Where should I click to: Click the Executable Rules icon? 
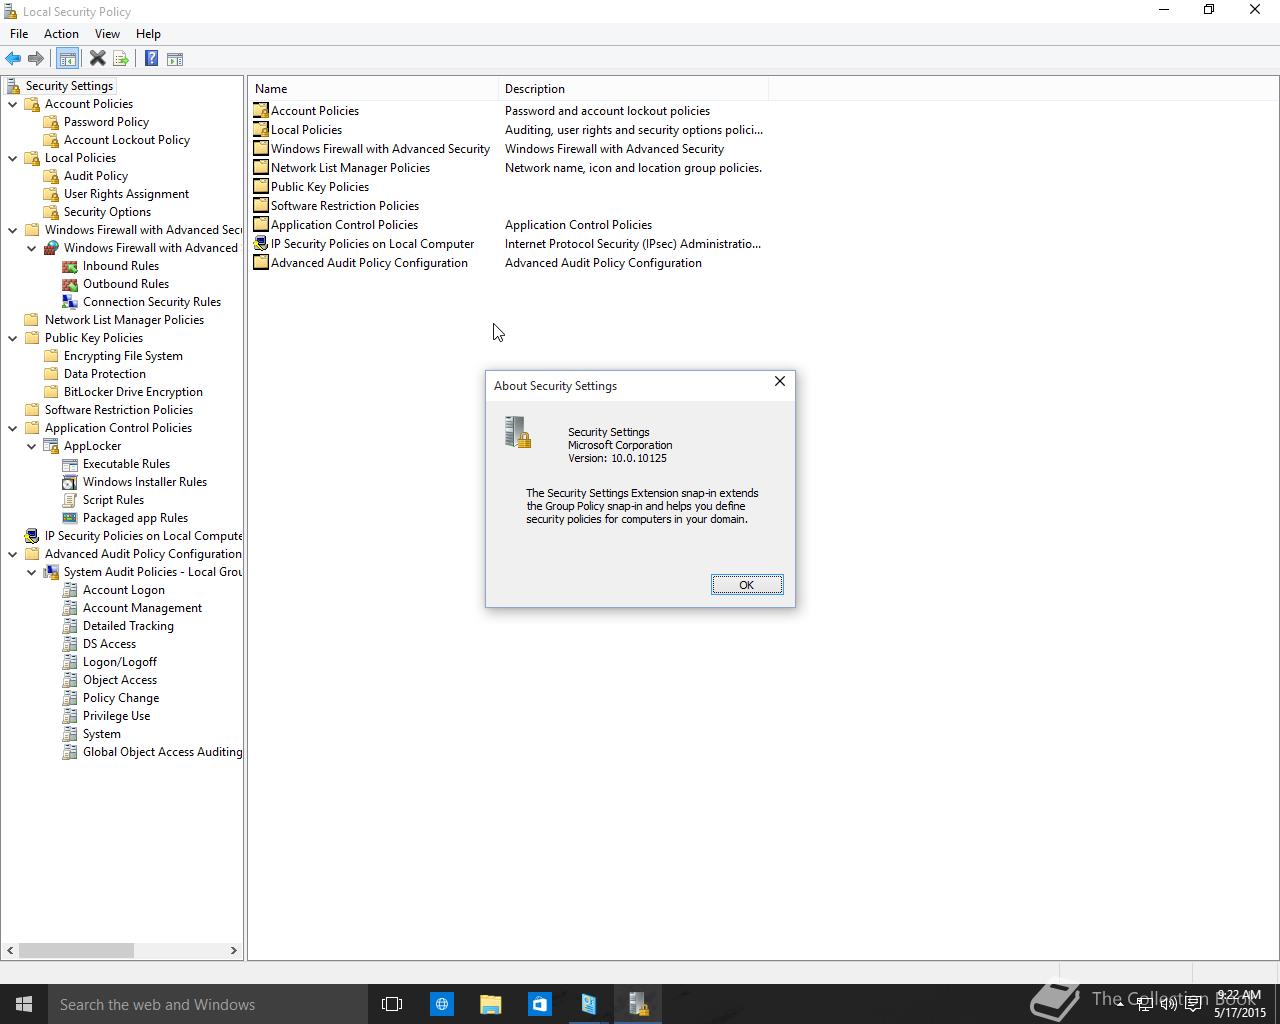(70, 464)
